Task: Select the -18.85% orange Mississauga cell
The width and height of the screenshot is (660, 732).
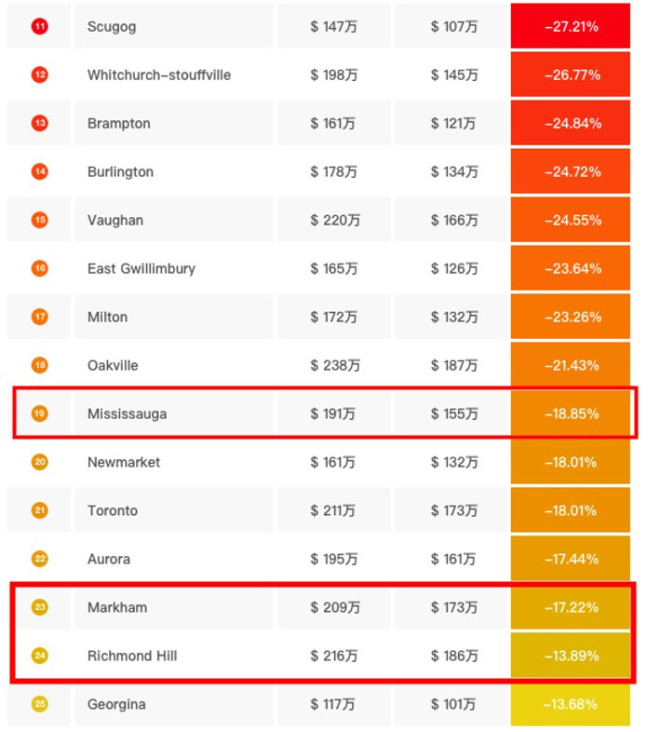Action: (570, 414)
